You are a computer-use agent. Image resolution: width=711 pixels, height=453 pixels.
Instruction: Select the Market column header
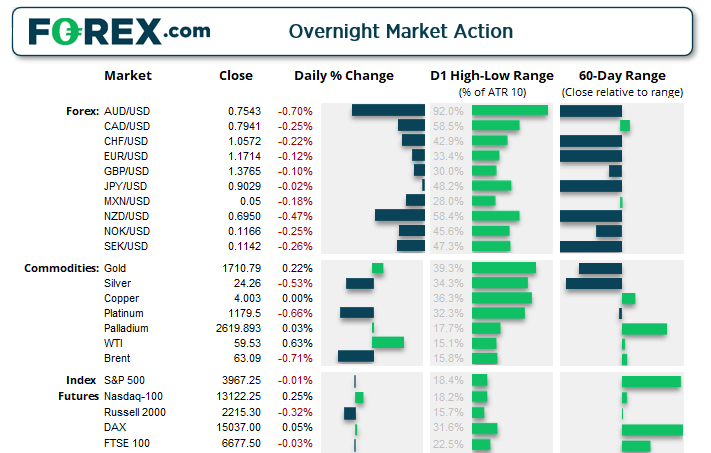tap(128, 76)
